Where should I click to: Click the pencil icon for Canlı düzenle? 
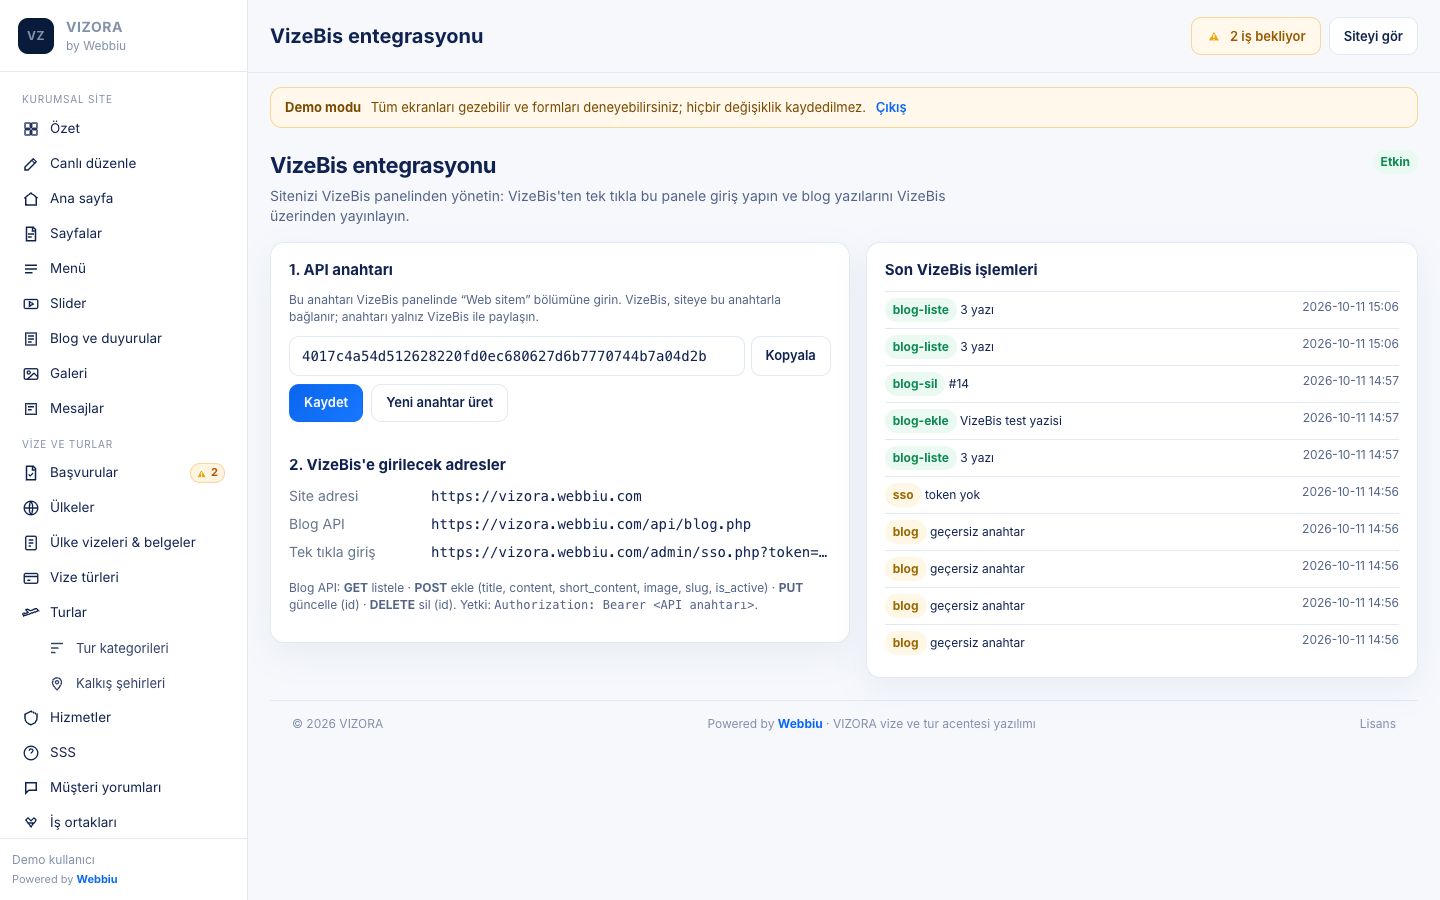(x=31, y=164)
